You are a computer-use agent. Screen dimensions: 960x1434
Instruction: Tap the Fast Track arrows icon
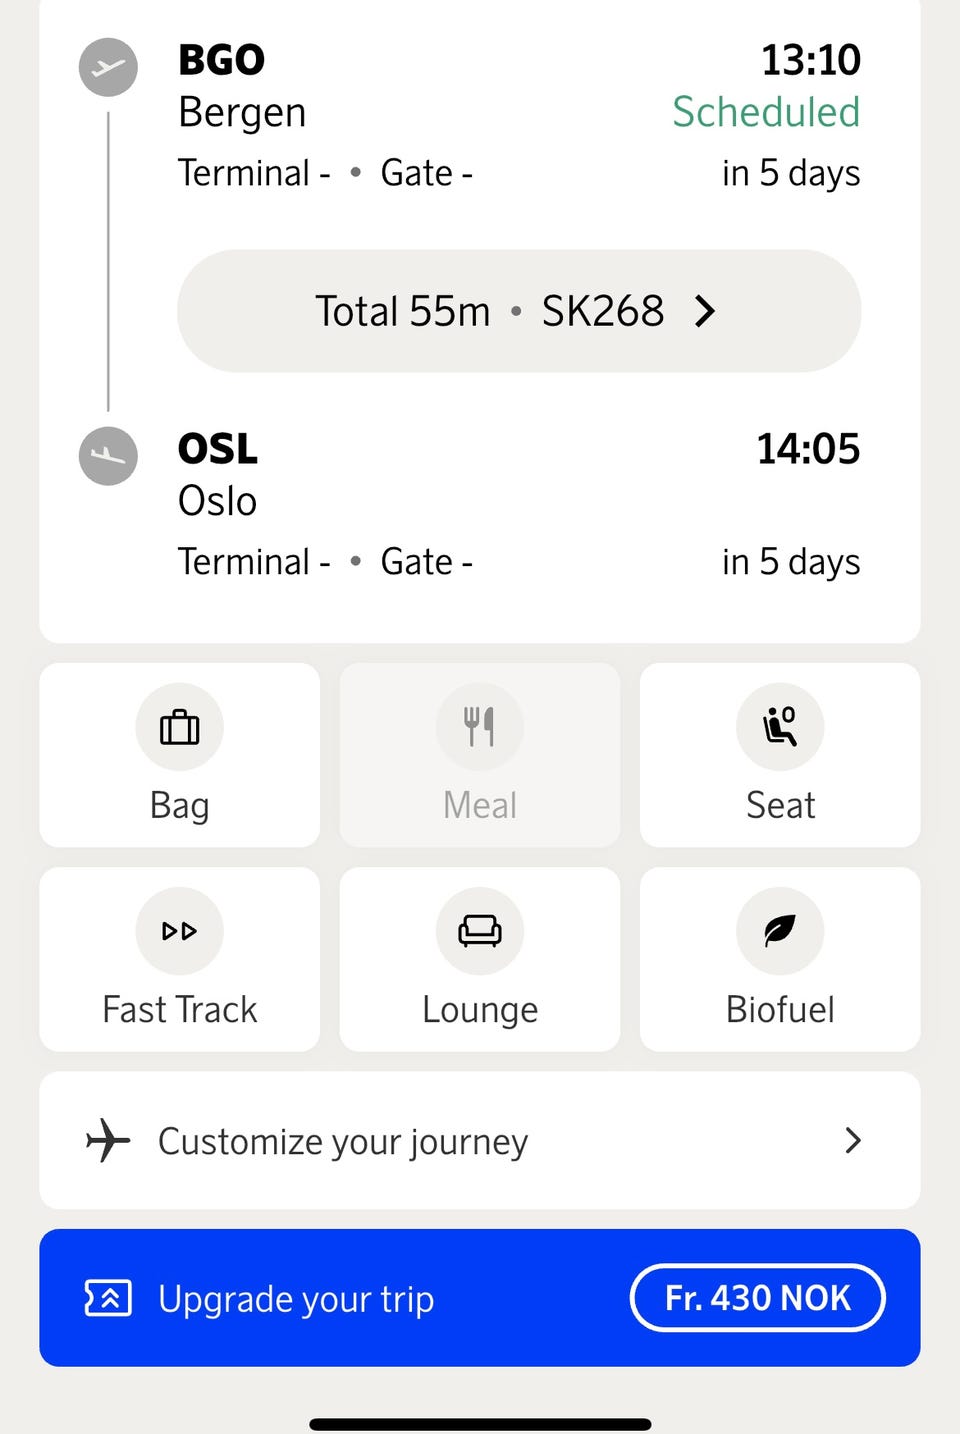pos(180,931)
